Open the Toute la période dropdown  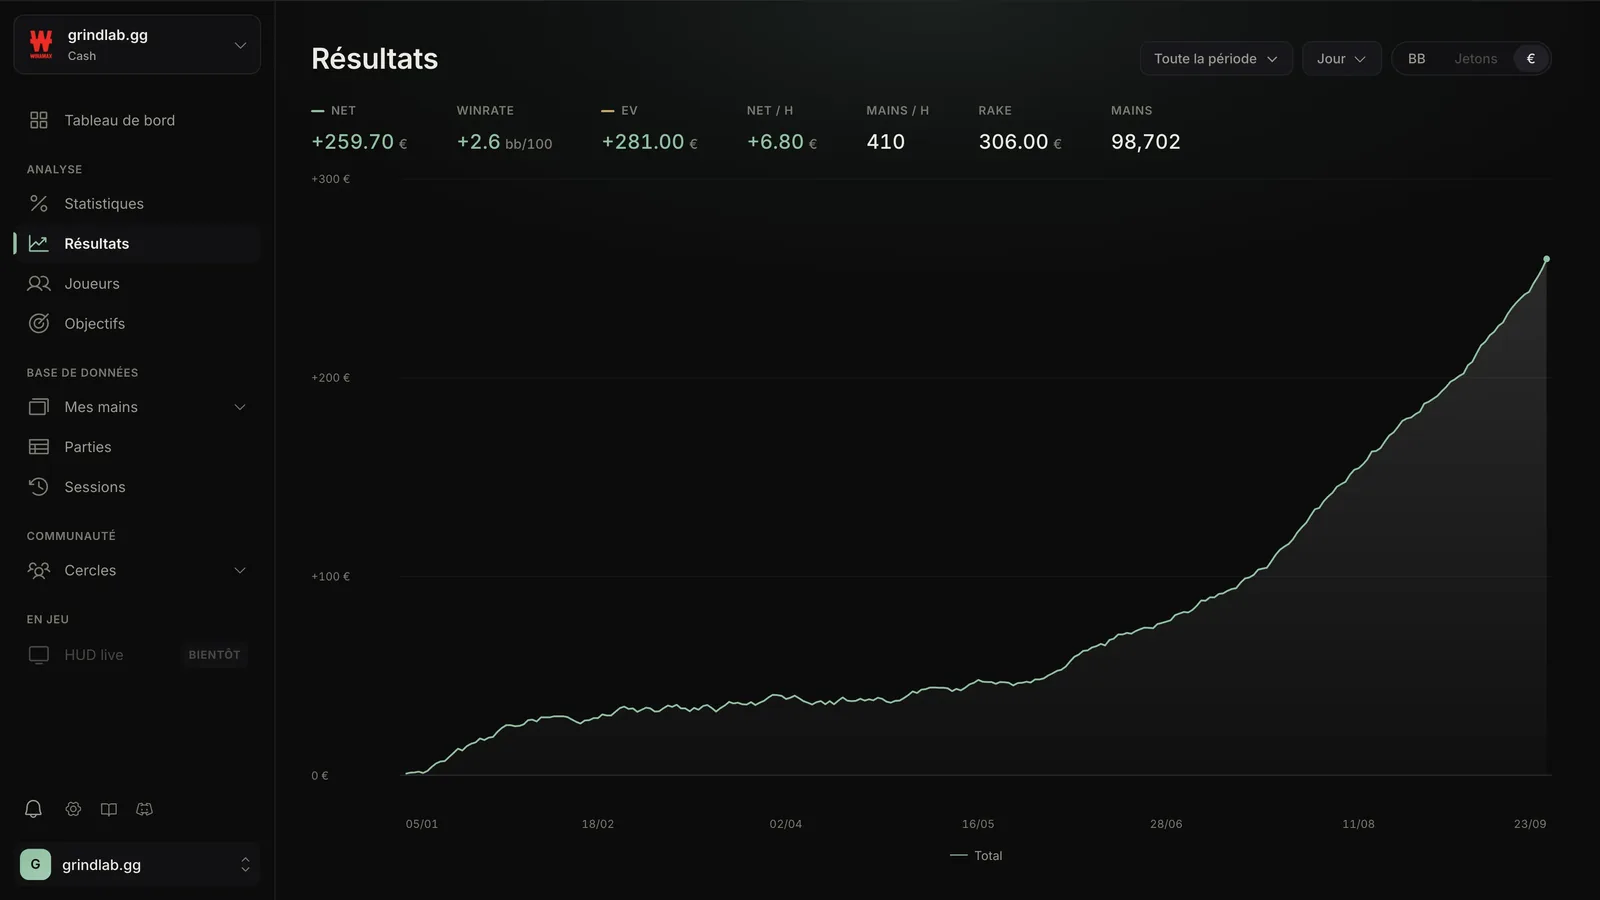(1216, 59)
